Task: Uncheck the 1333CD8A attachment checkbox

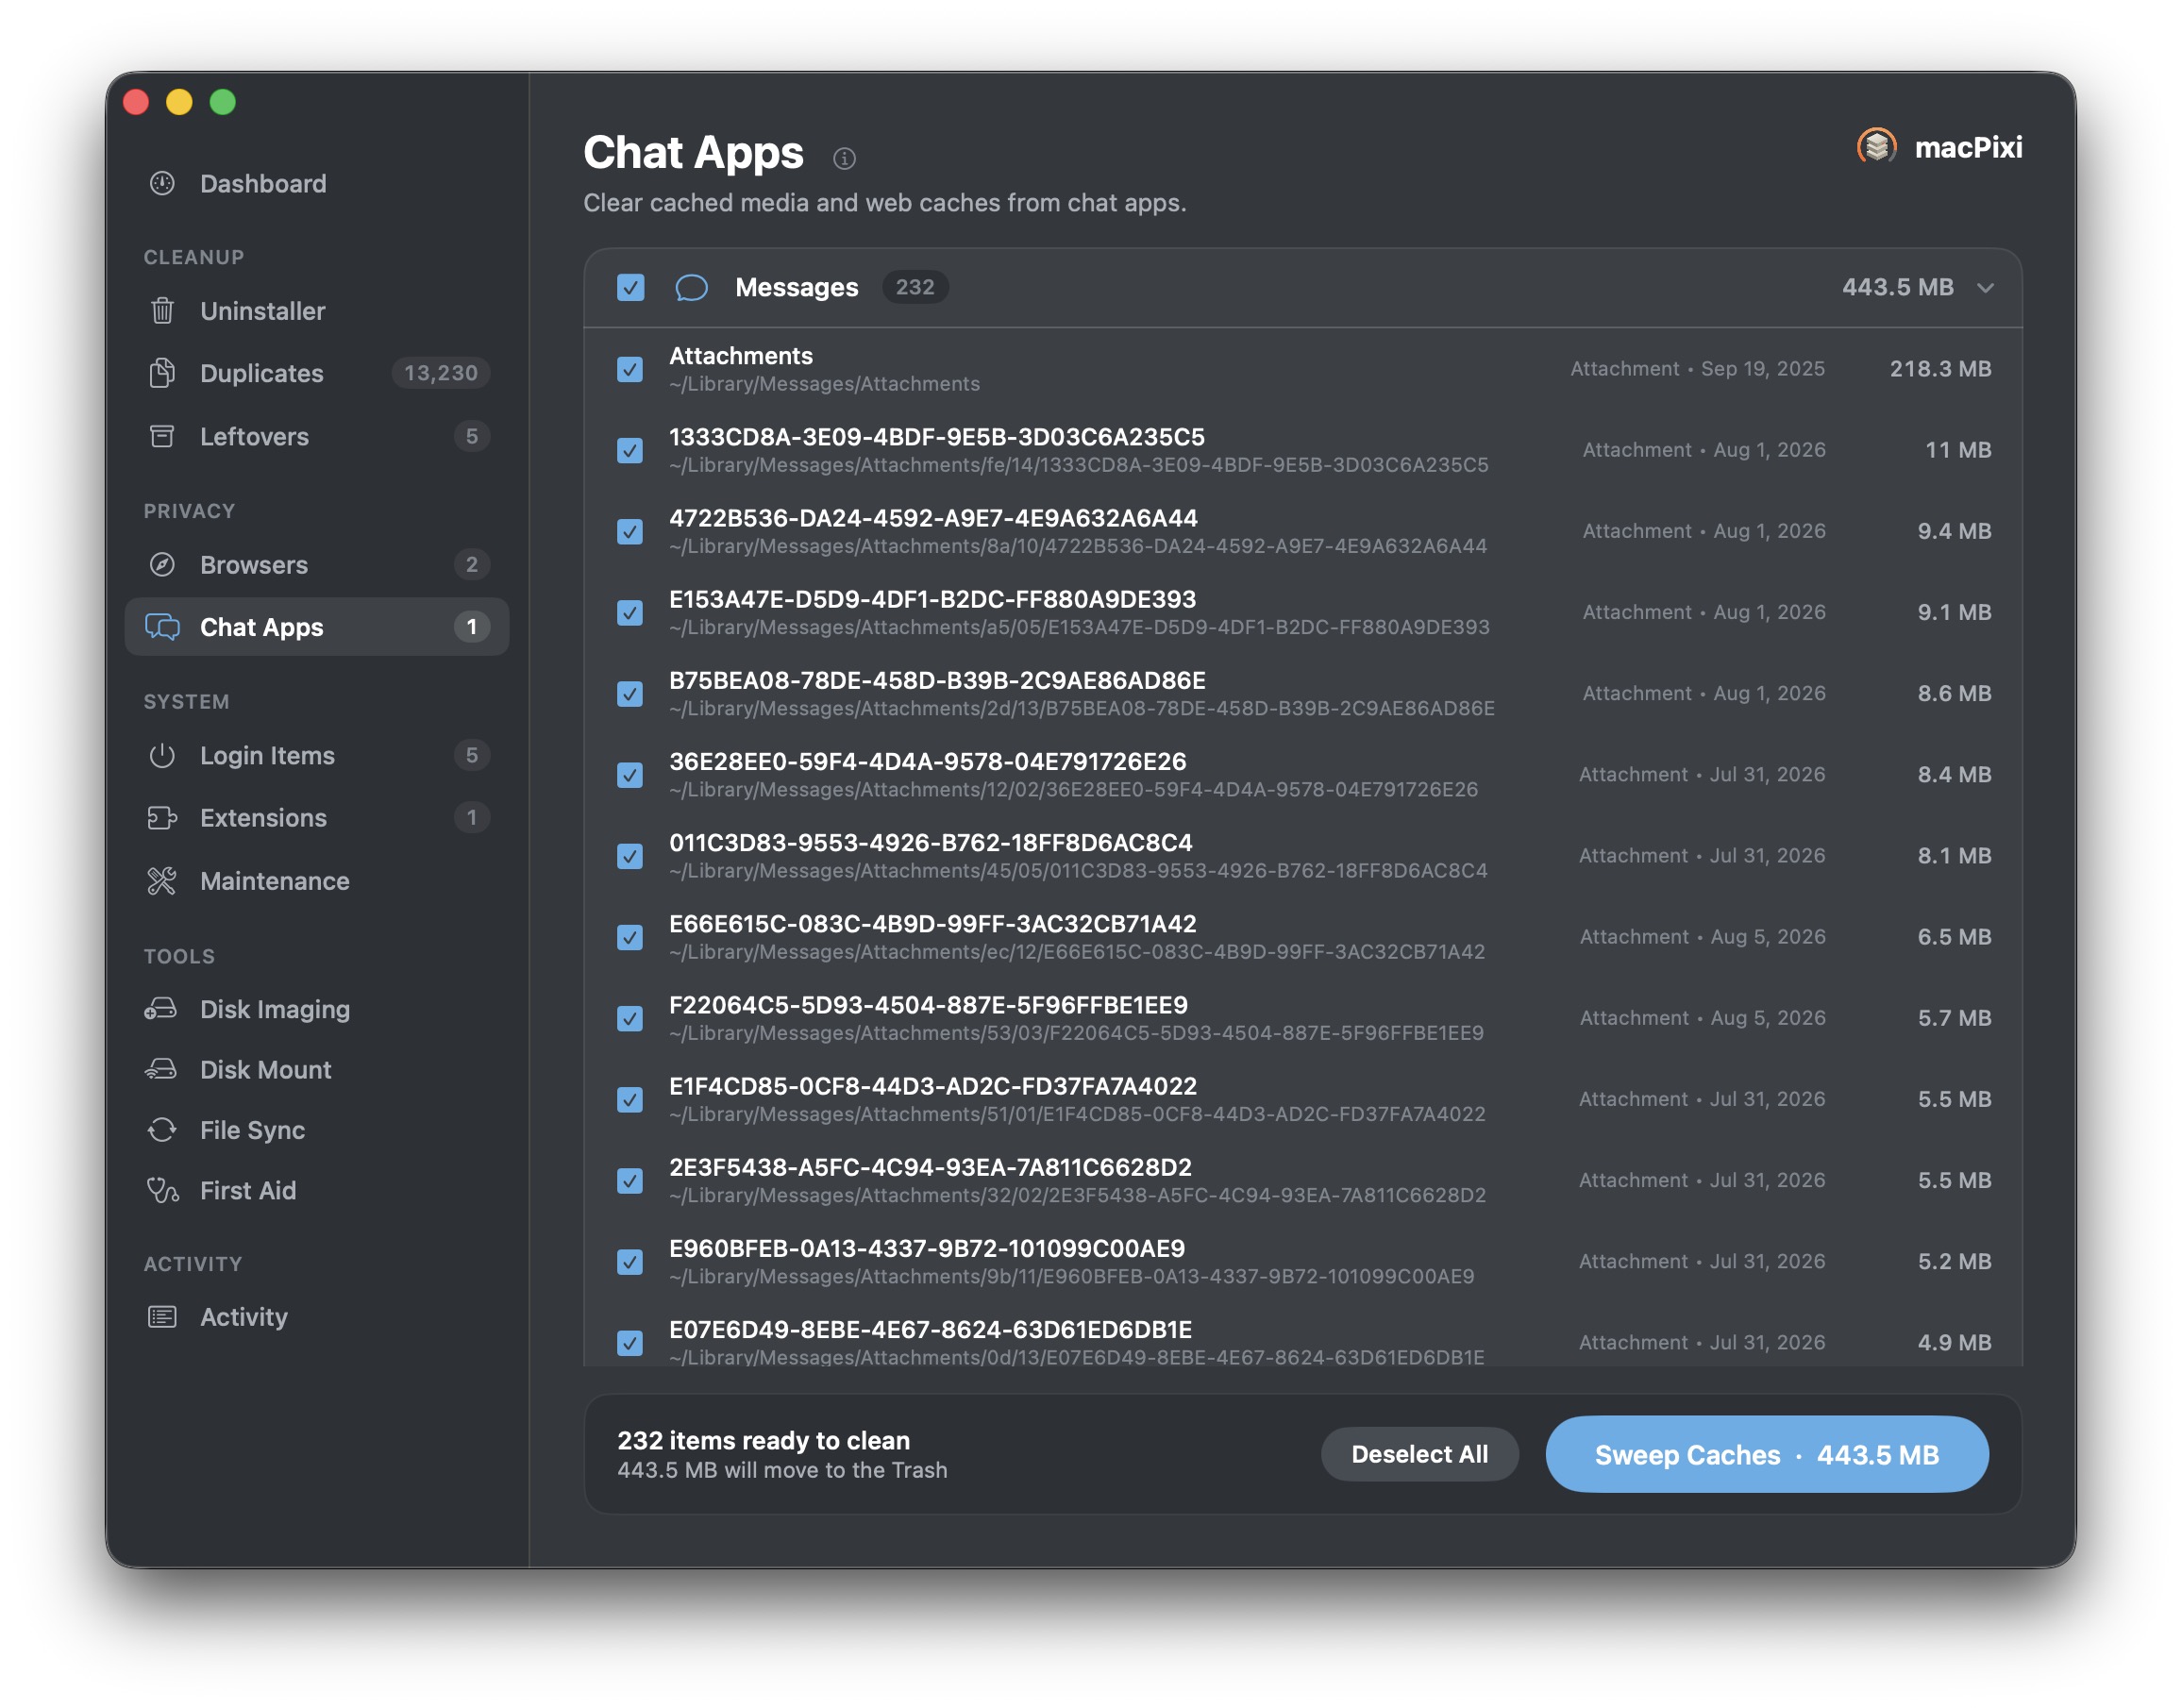Action: (x=630, y=451)
